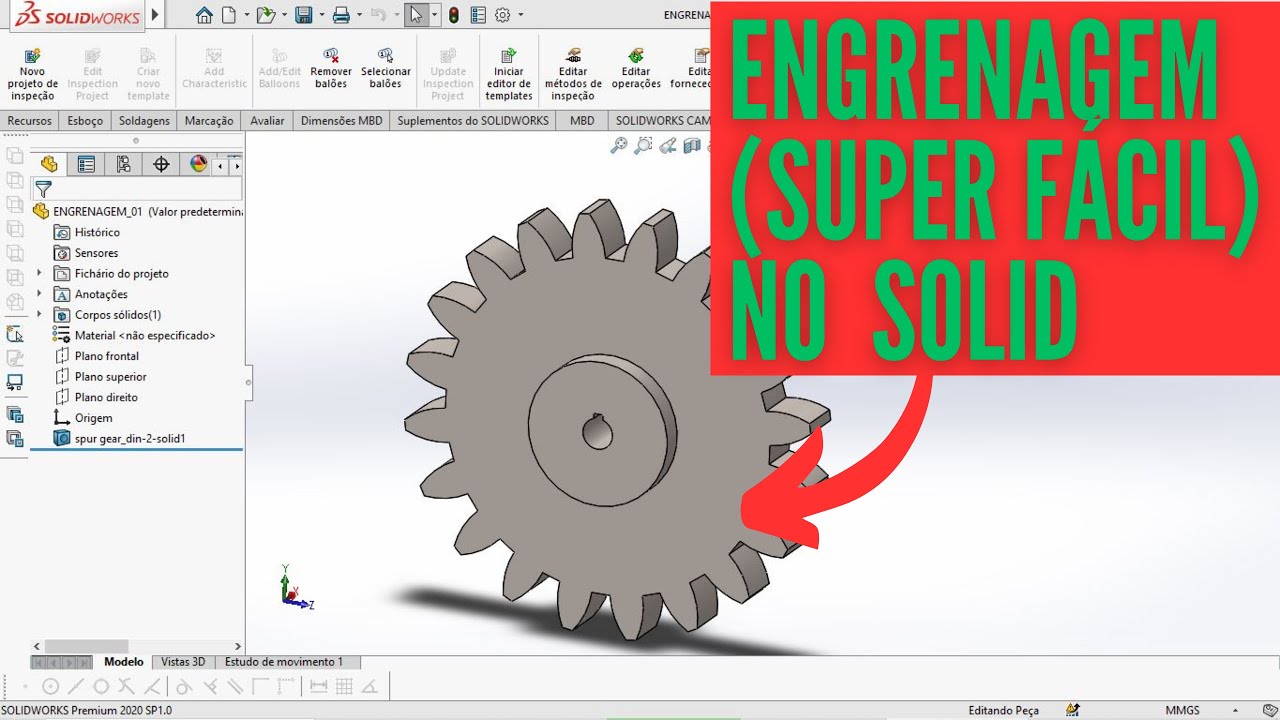Select ENGRENAGEM_01 root tree item
The image size is (1280, 720).
coord(138,211)
